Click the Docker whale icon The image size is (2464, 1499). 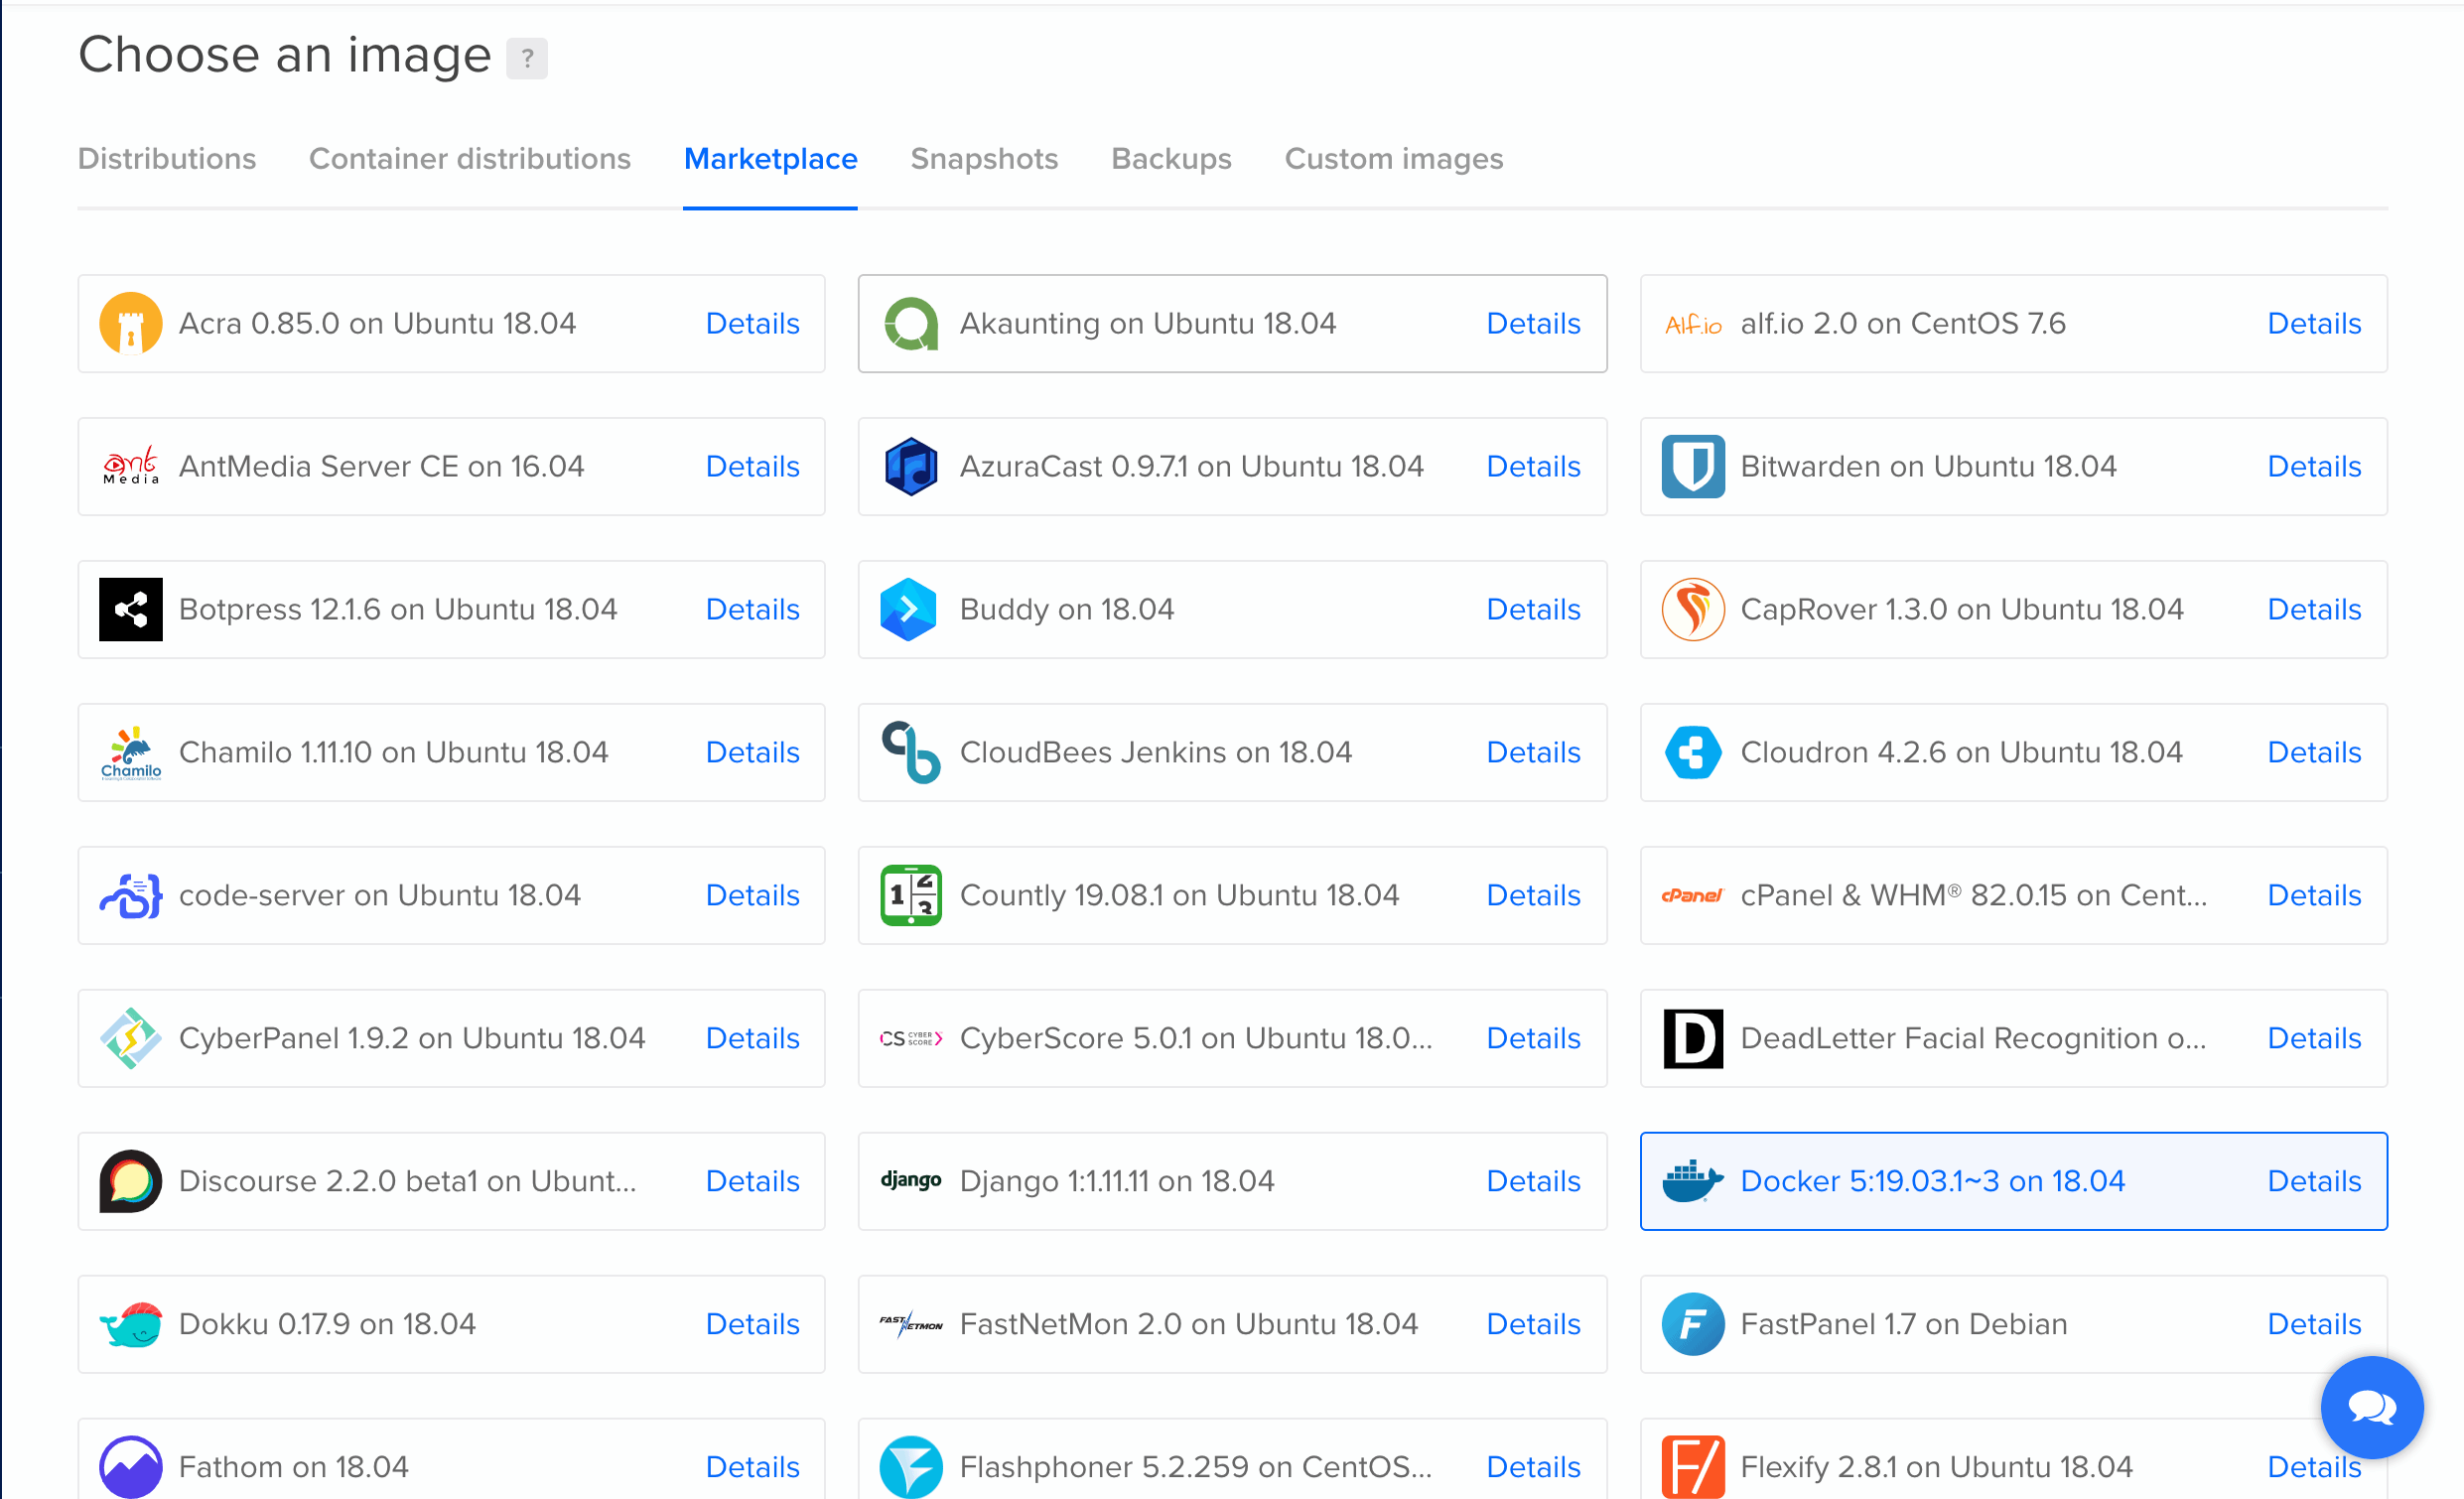click(x=1692, y=1181)
